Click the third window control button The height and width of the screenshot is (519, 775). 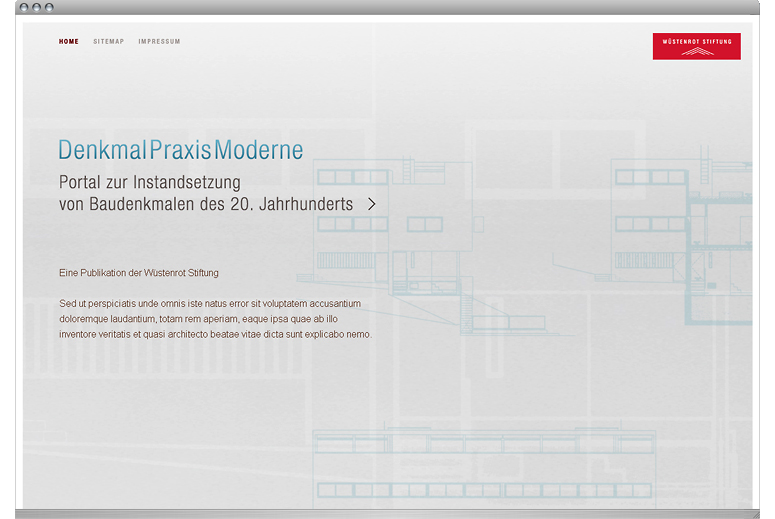click(x=49, y=7)
